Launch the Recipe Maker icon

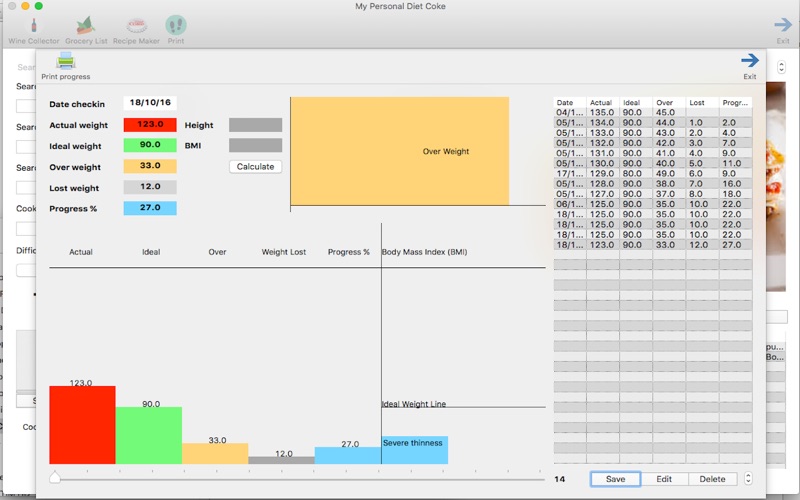pyautogui.click(x=136, y=26)
